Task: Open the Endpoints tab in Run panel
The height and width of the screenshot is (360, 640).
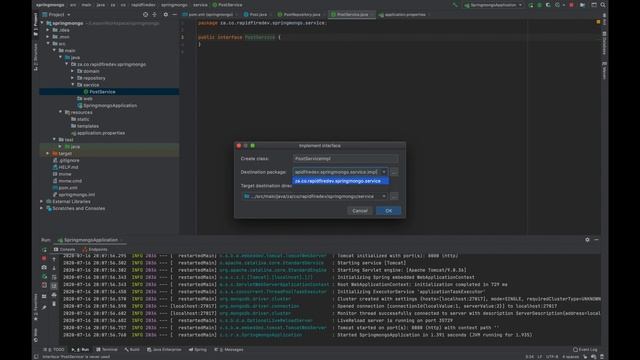Action: (95, 249)
